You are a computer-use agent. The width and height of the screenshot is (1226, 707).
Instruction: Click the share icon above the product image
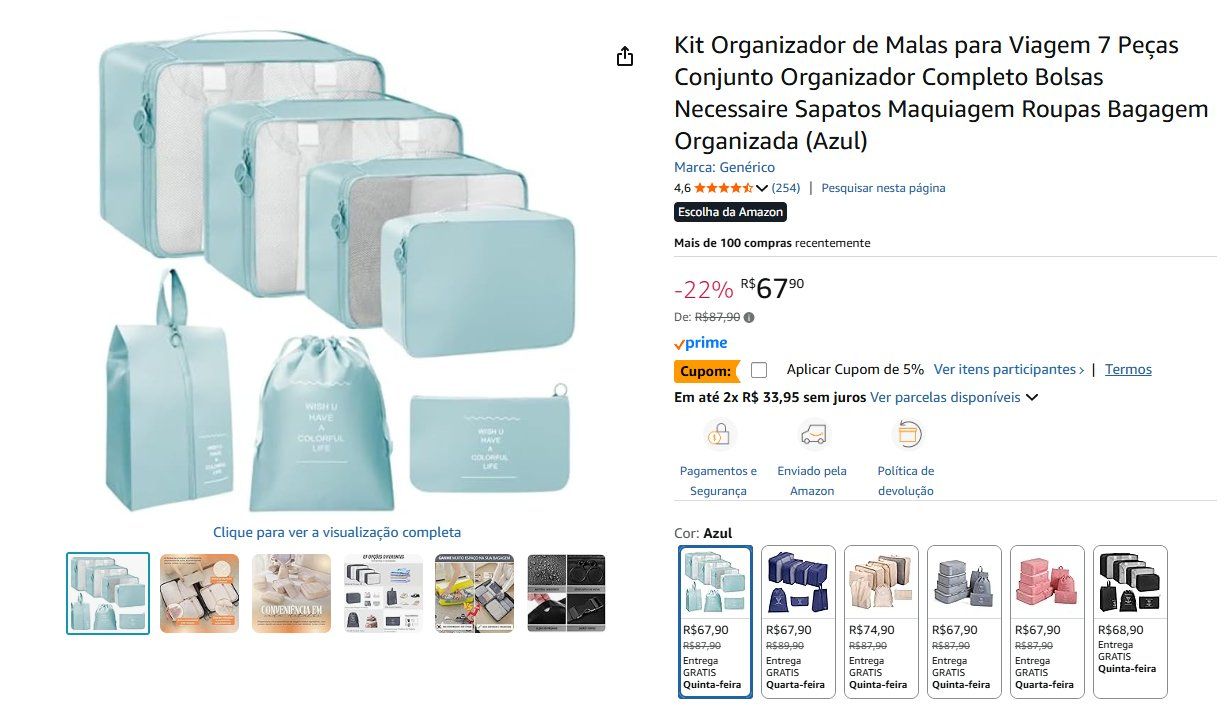tap(625, 56)
